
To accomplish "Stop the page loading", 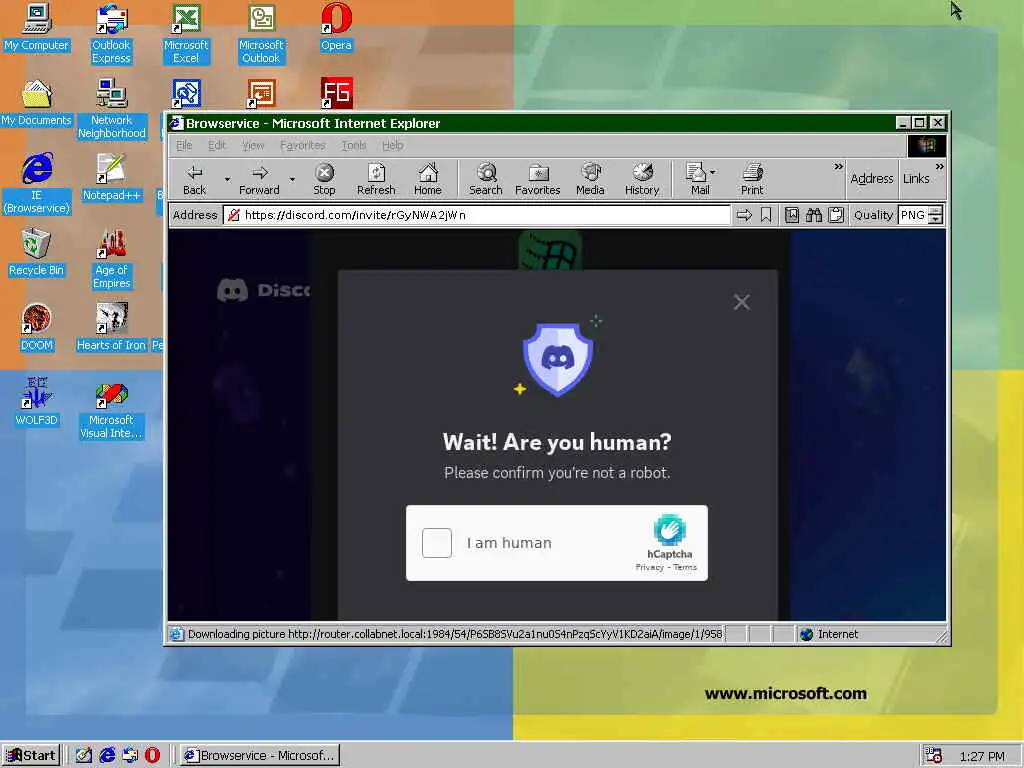I will [x=324, y=179].
